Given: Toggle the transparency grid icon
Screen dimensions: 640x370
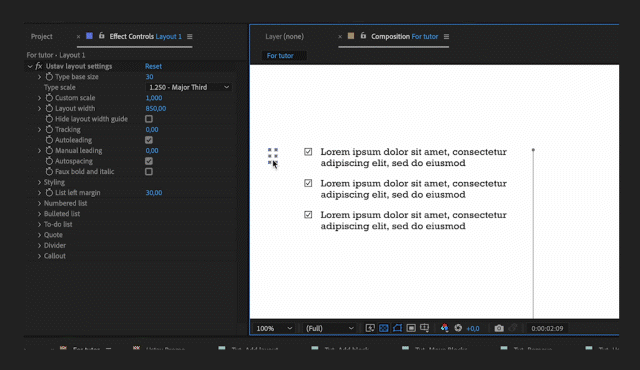Looking at the screenshot, I should [384, 328].
